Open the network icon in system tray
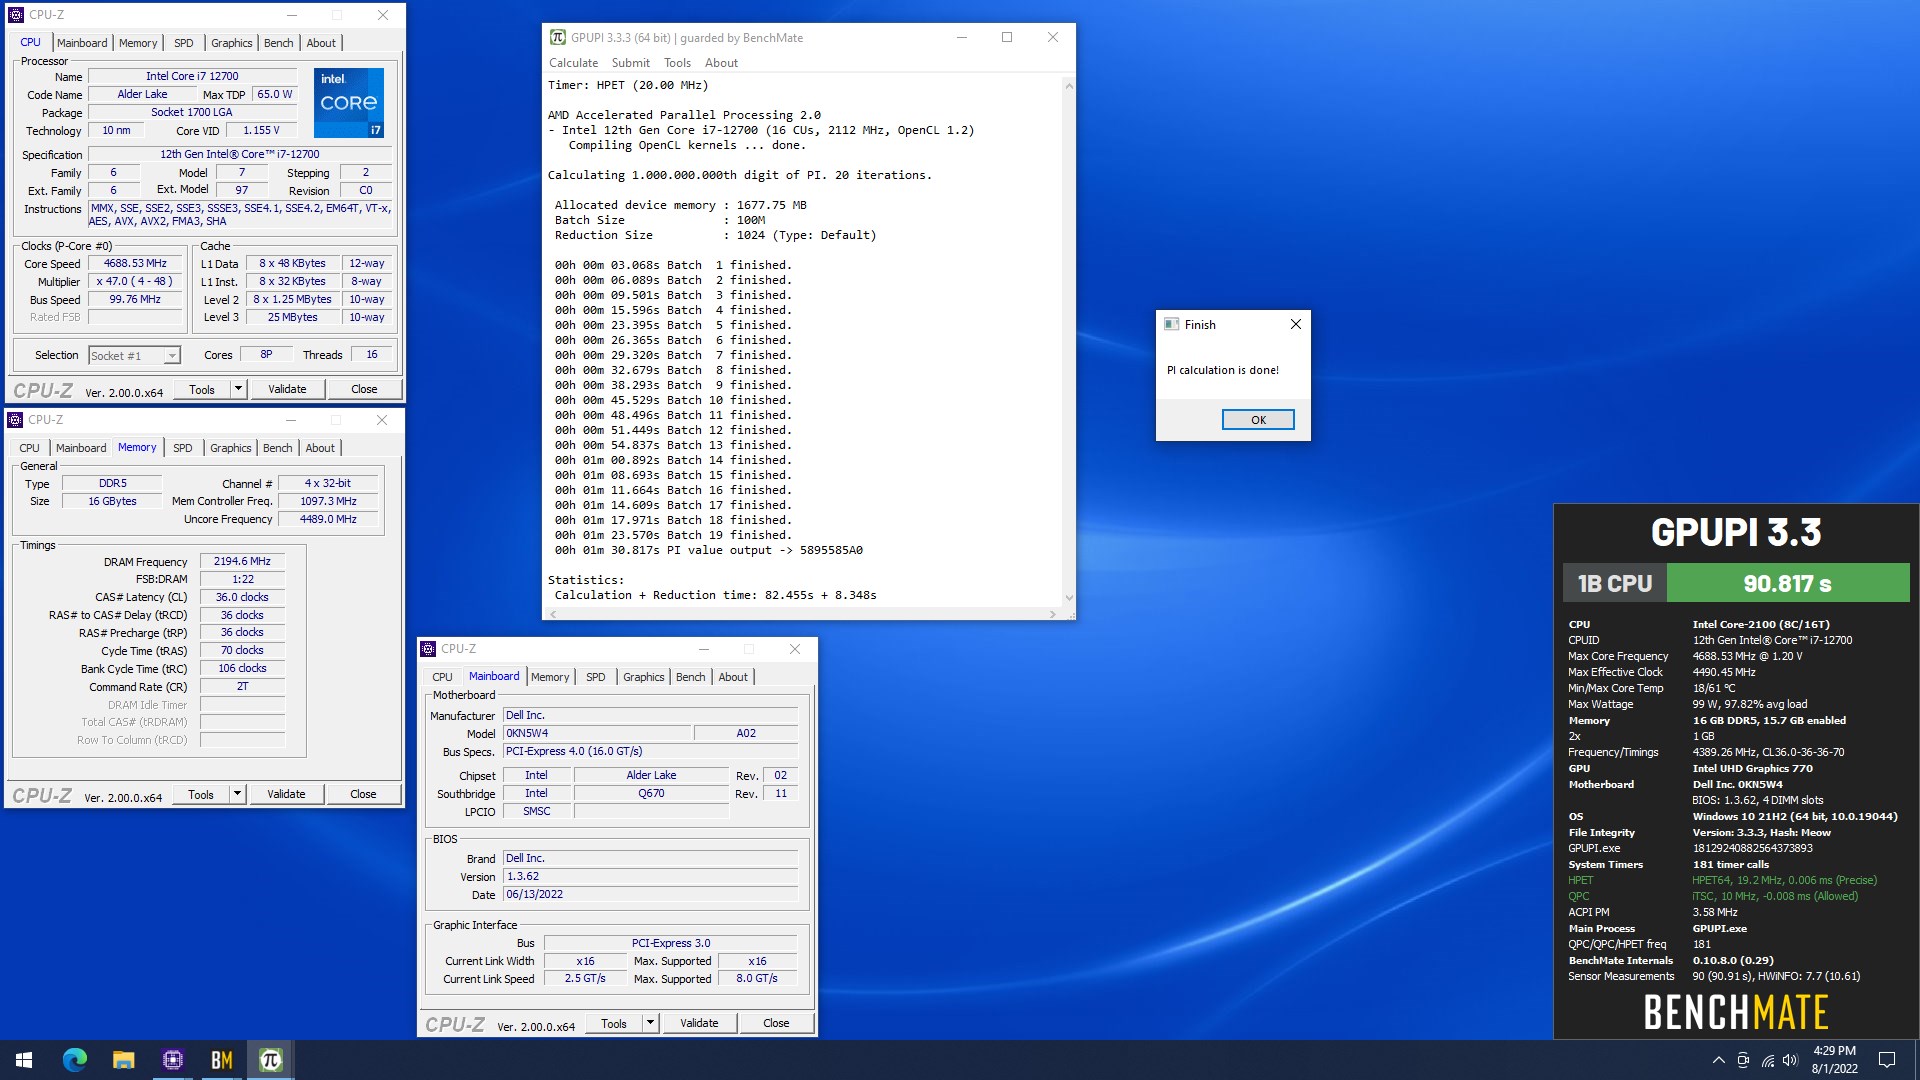This screenshot has height=1080, width=1920. pos(1767,1060)
